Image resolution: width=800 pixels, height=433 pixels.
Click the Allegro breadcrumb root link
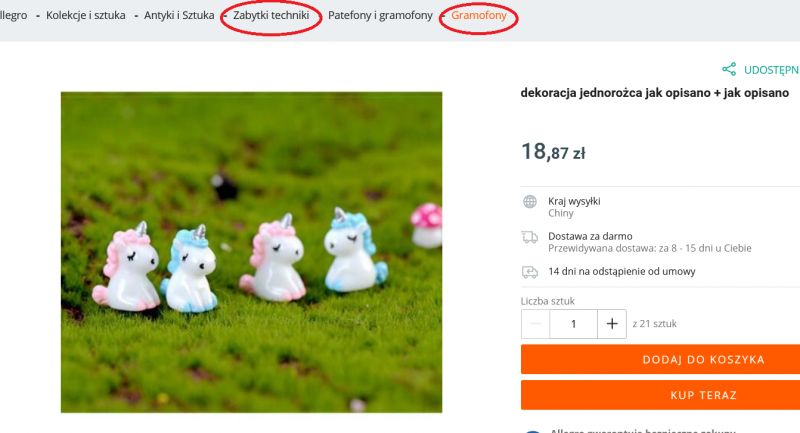point(13,15)
